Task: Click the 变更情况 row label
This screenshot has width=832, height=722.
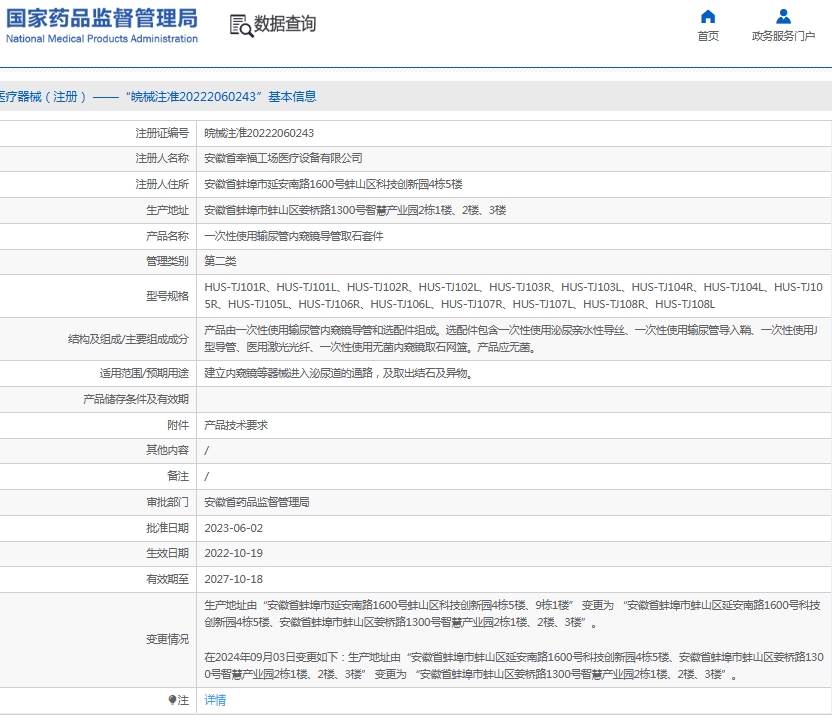Action: click(167, 640)
